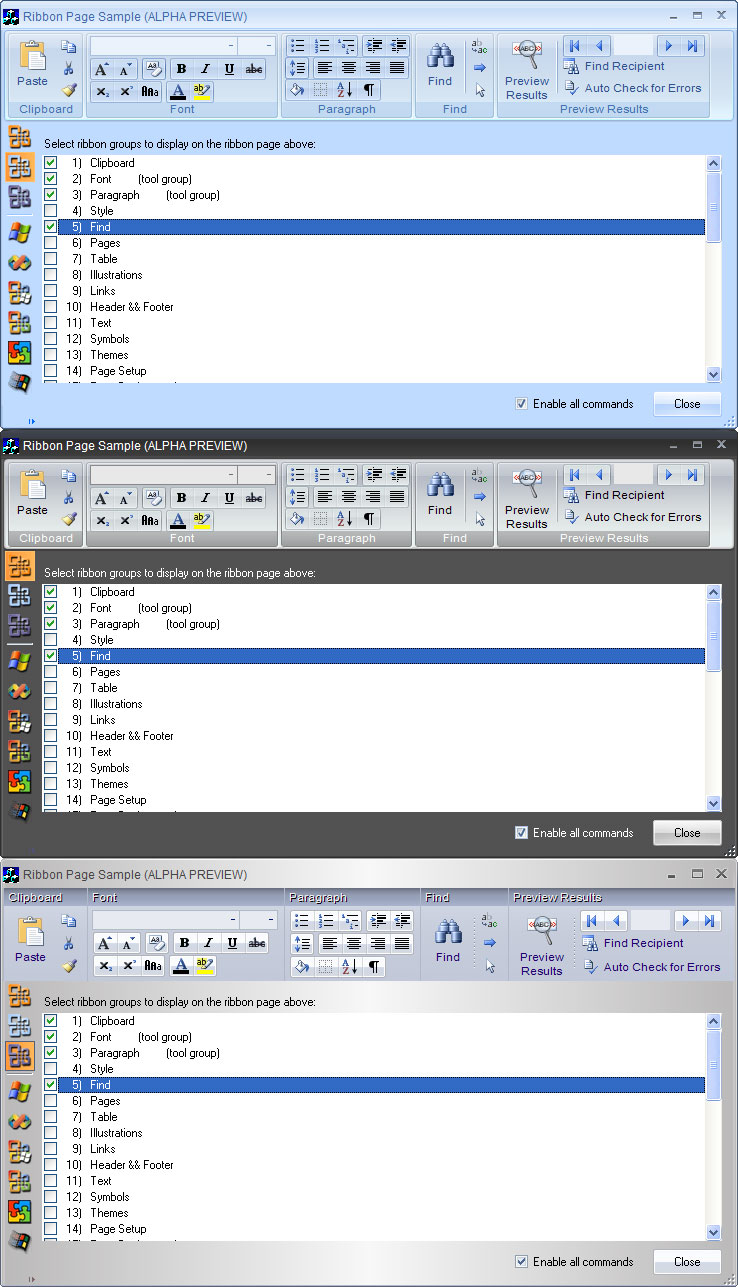Click the Bullets list icon in the blue window
The width and height of the screenshot is (738, 1287).
point(298,45)
